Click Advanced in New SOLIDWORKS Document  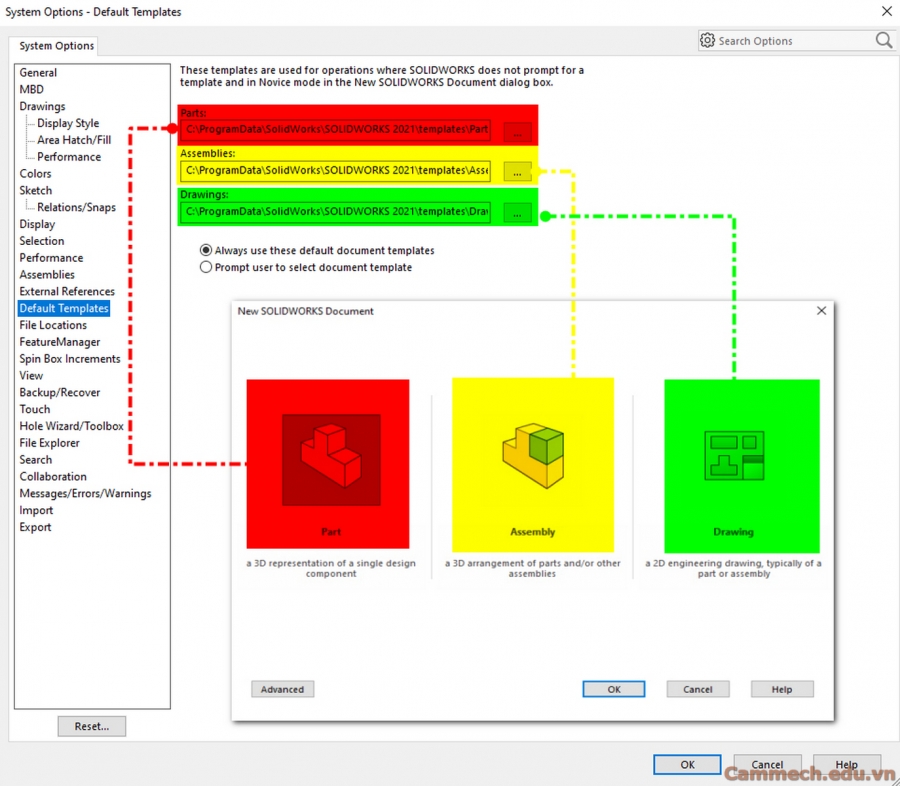pyautogui.click(x=282, y=689)
